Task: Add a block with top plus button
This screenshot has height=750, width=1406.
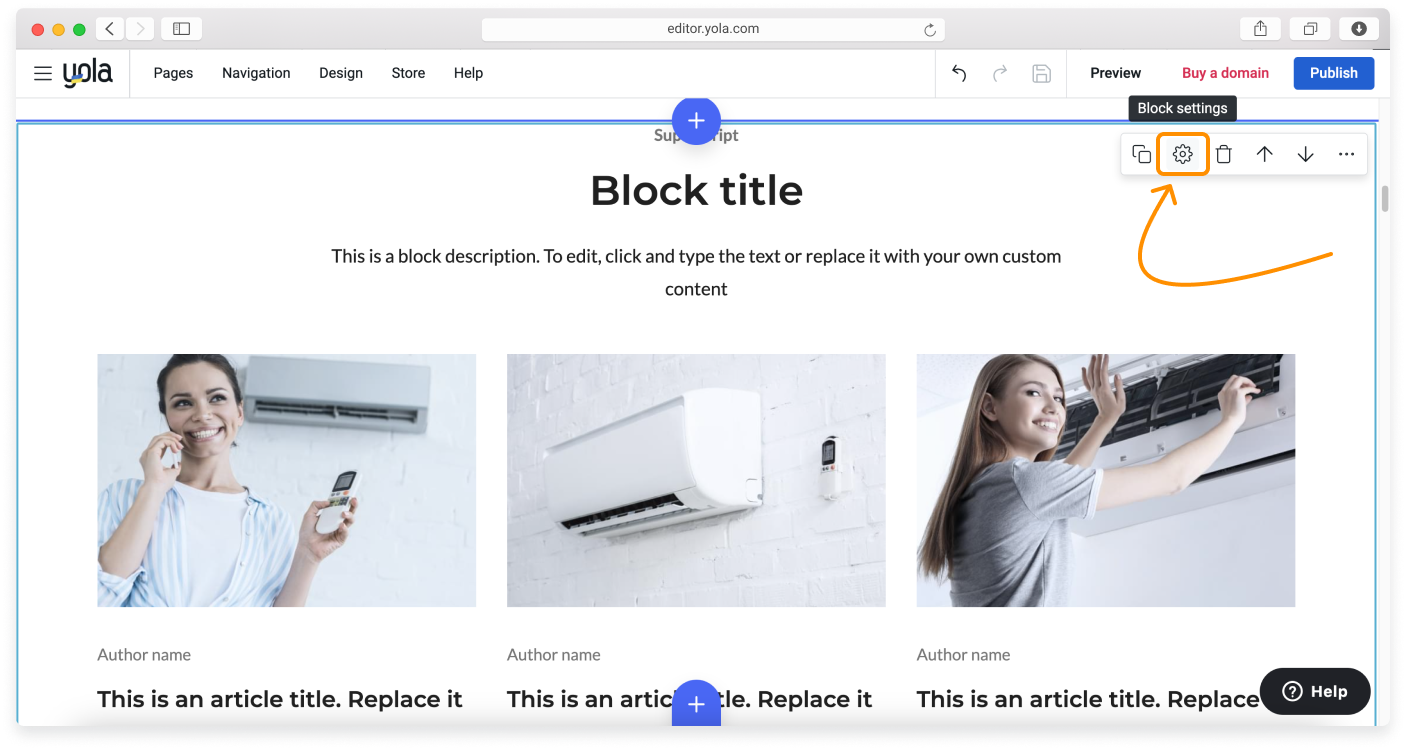Action: coord(696,121)
